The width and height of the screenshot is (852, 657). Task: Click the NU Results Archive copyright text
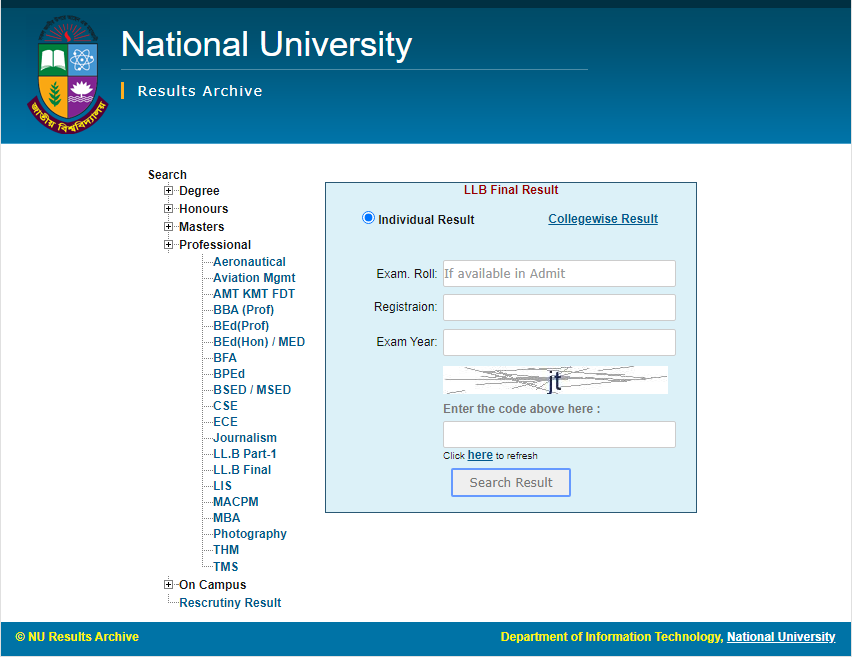[x=77, y=637]
